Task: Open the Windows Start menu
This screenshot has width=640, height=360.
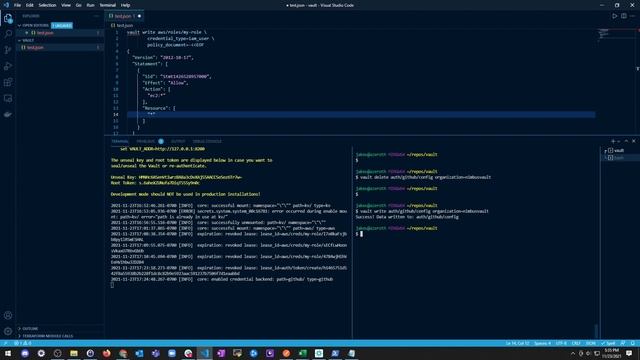Action: [x=8, y=353]
